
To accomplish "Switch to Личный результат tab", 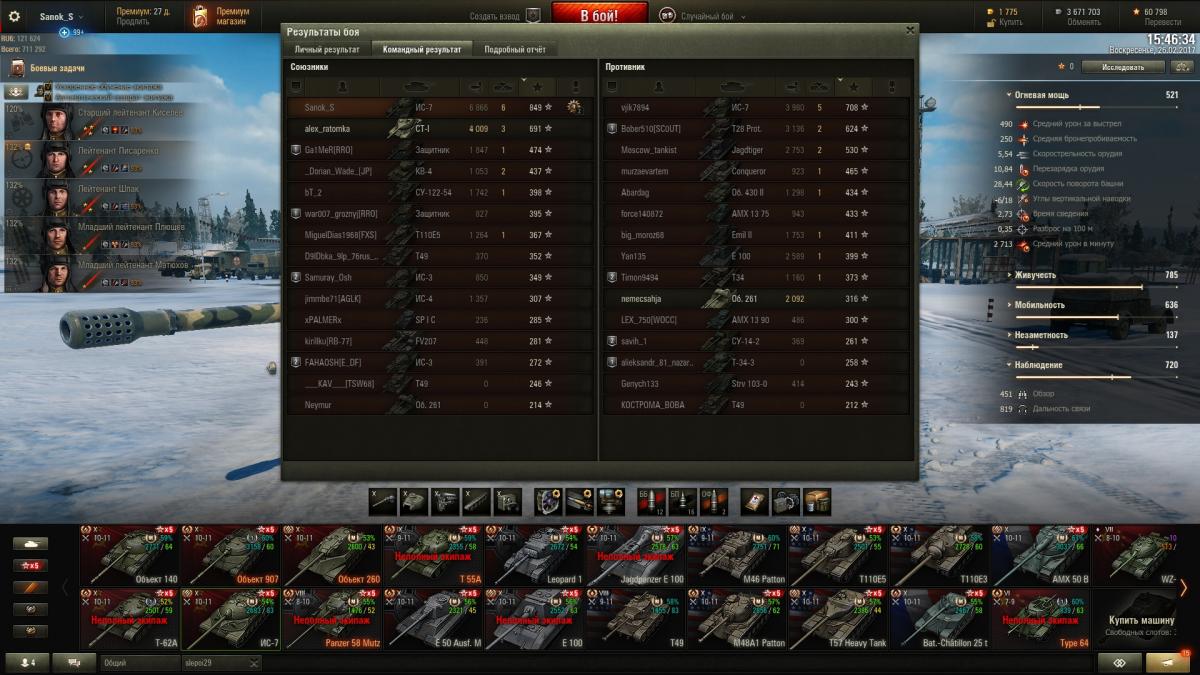I will coord(327,49).
